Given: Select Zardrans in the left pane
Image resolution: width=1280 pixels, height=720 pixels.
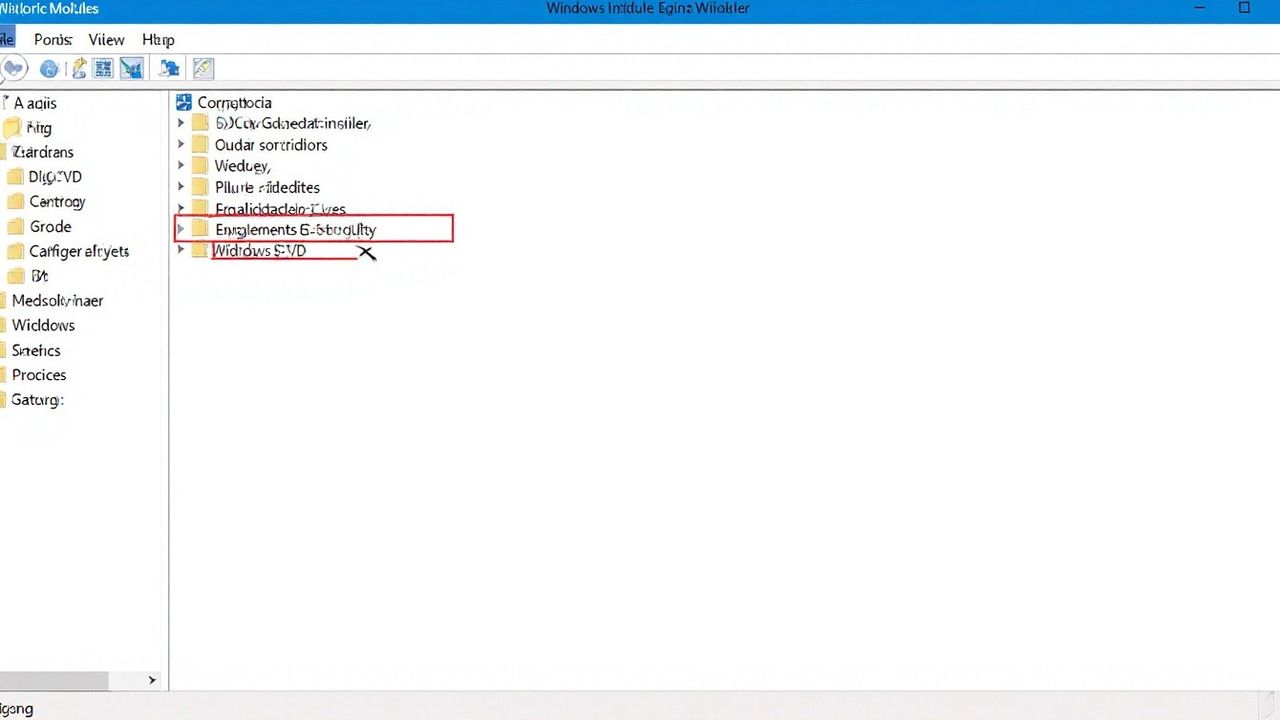Looking at the screenshot, I should coord(42,152).
